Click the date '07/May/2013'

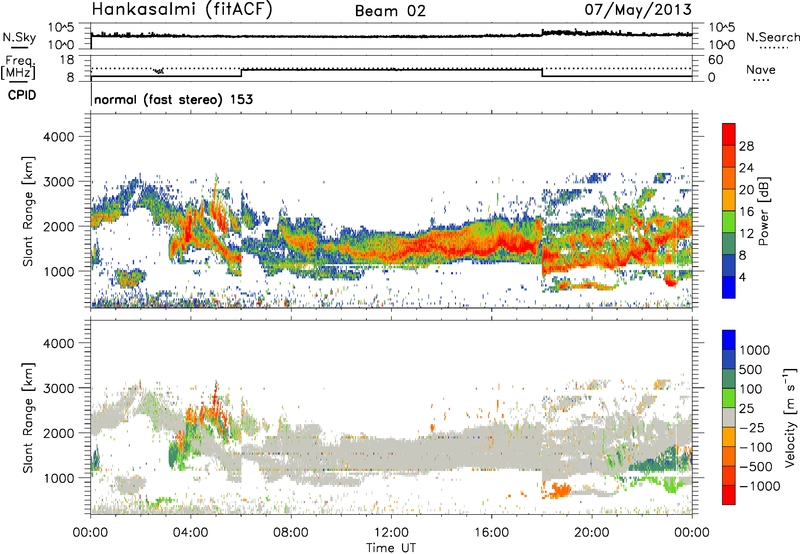pos(638,10)
